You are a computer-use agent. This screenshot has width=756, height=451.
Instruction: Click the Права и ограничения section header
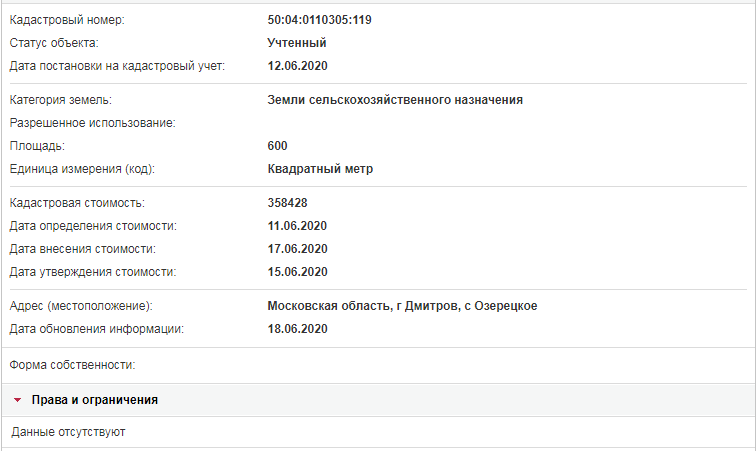(x=378, y=400)
